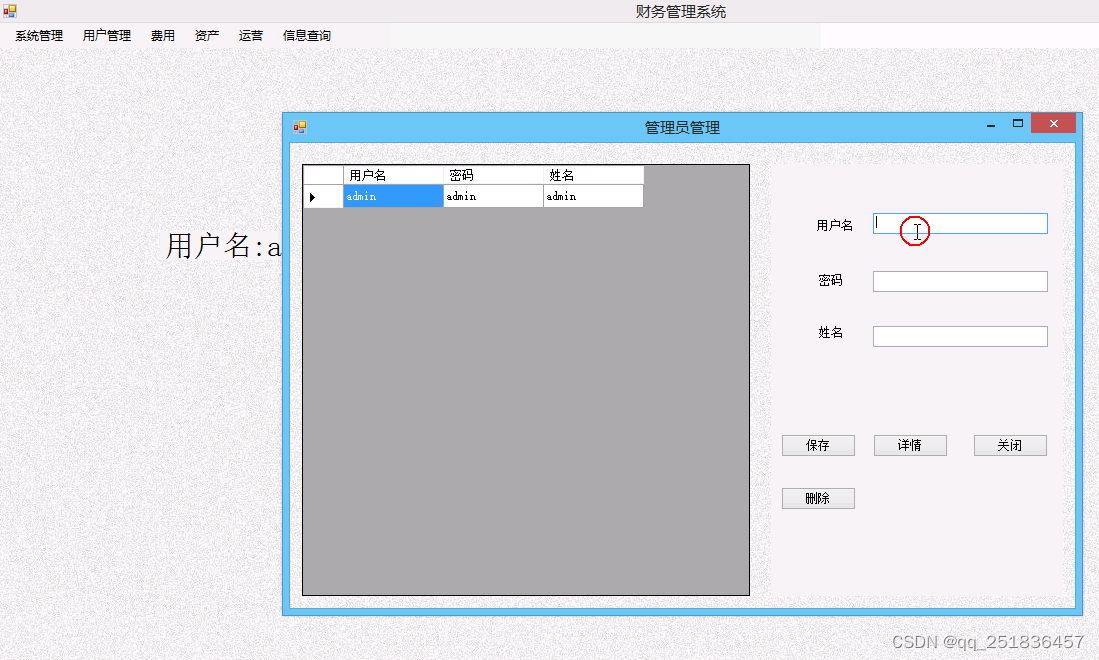Click the 保存 button to save
The width and height of the screenshot is (1099, 660).
click(x=818, y=445)
